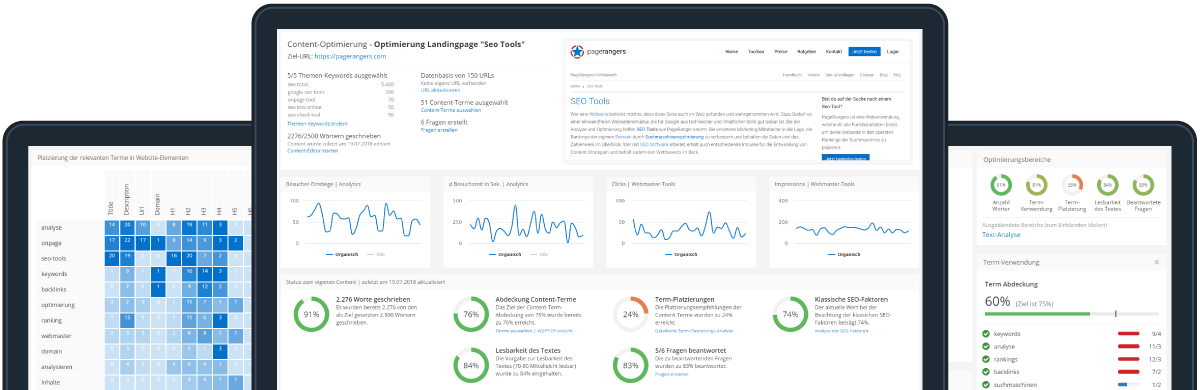
Task: Click the pagerangers star logo
Action: tap(575, 51)
